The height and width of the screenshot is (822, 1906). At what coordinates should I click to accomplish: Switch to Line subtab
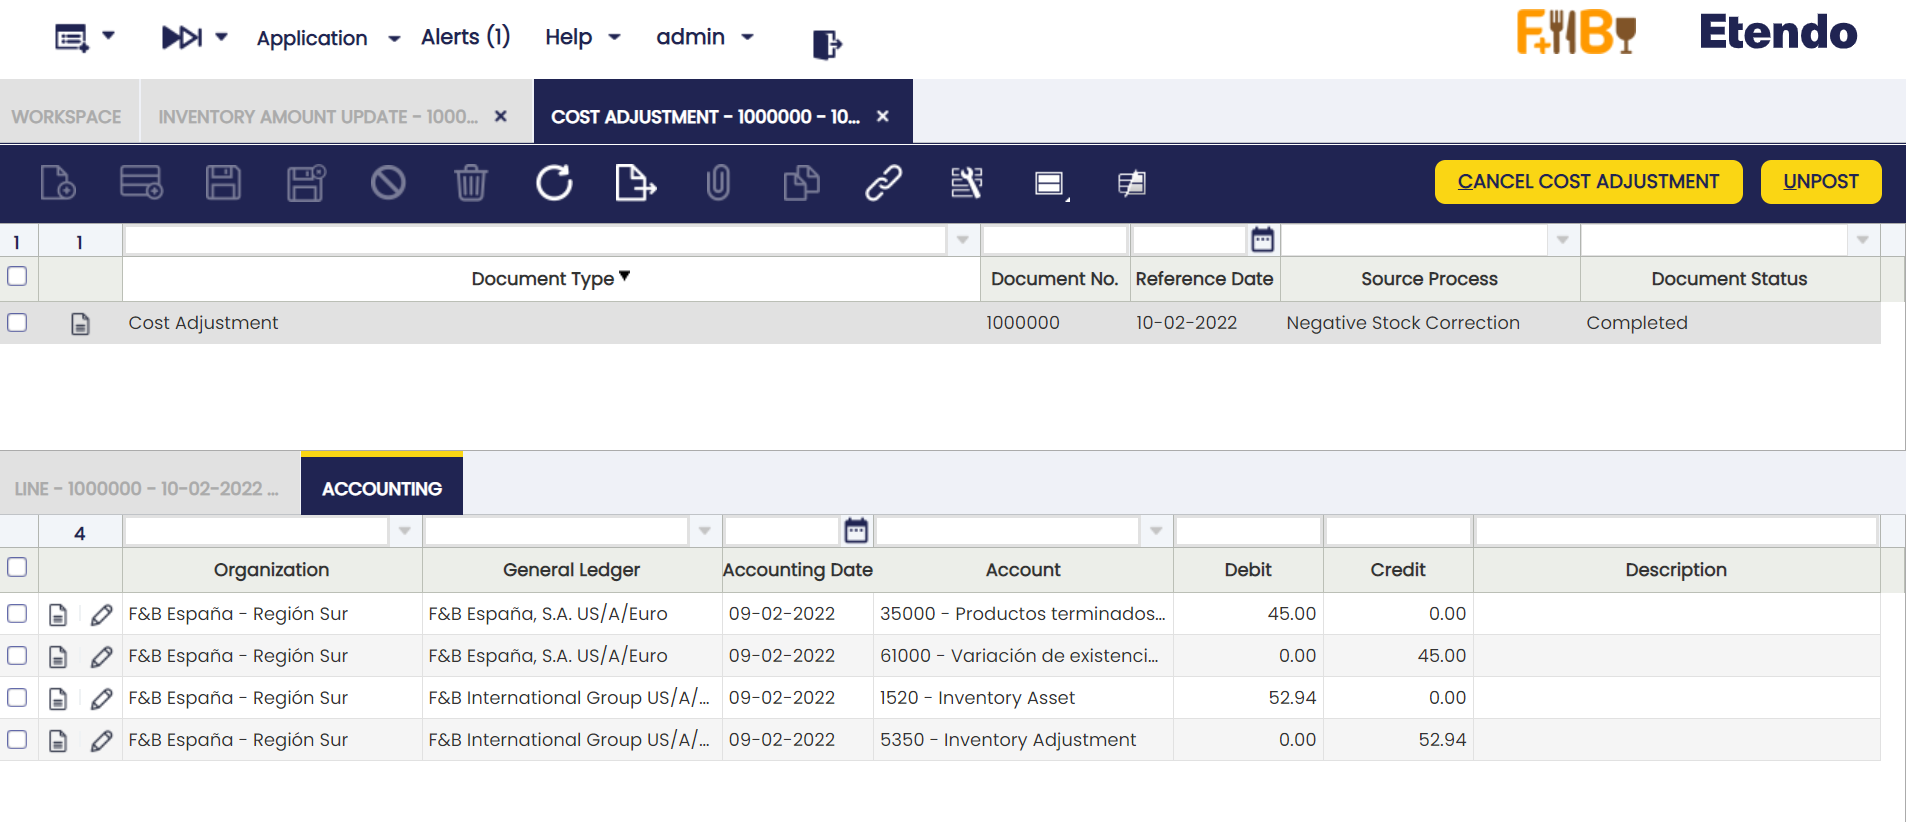point(146,489)
